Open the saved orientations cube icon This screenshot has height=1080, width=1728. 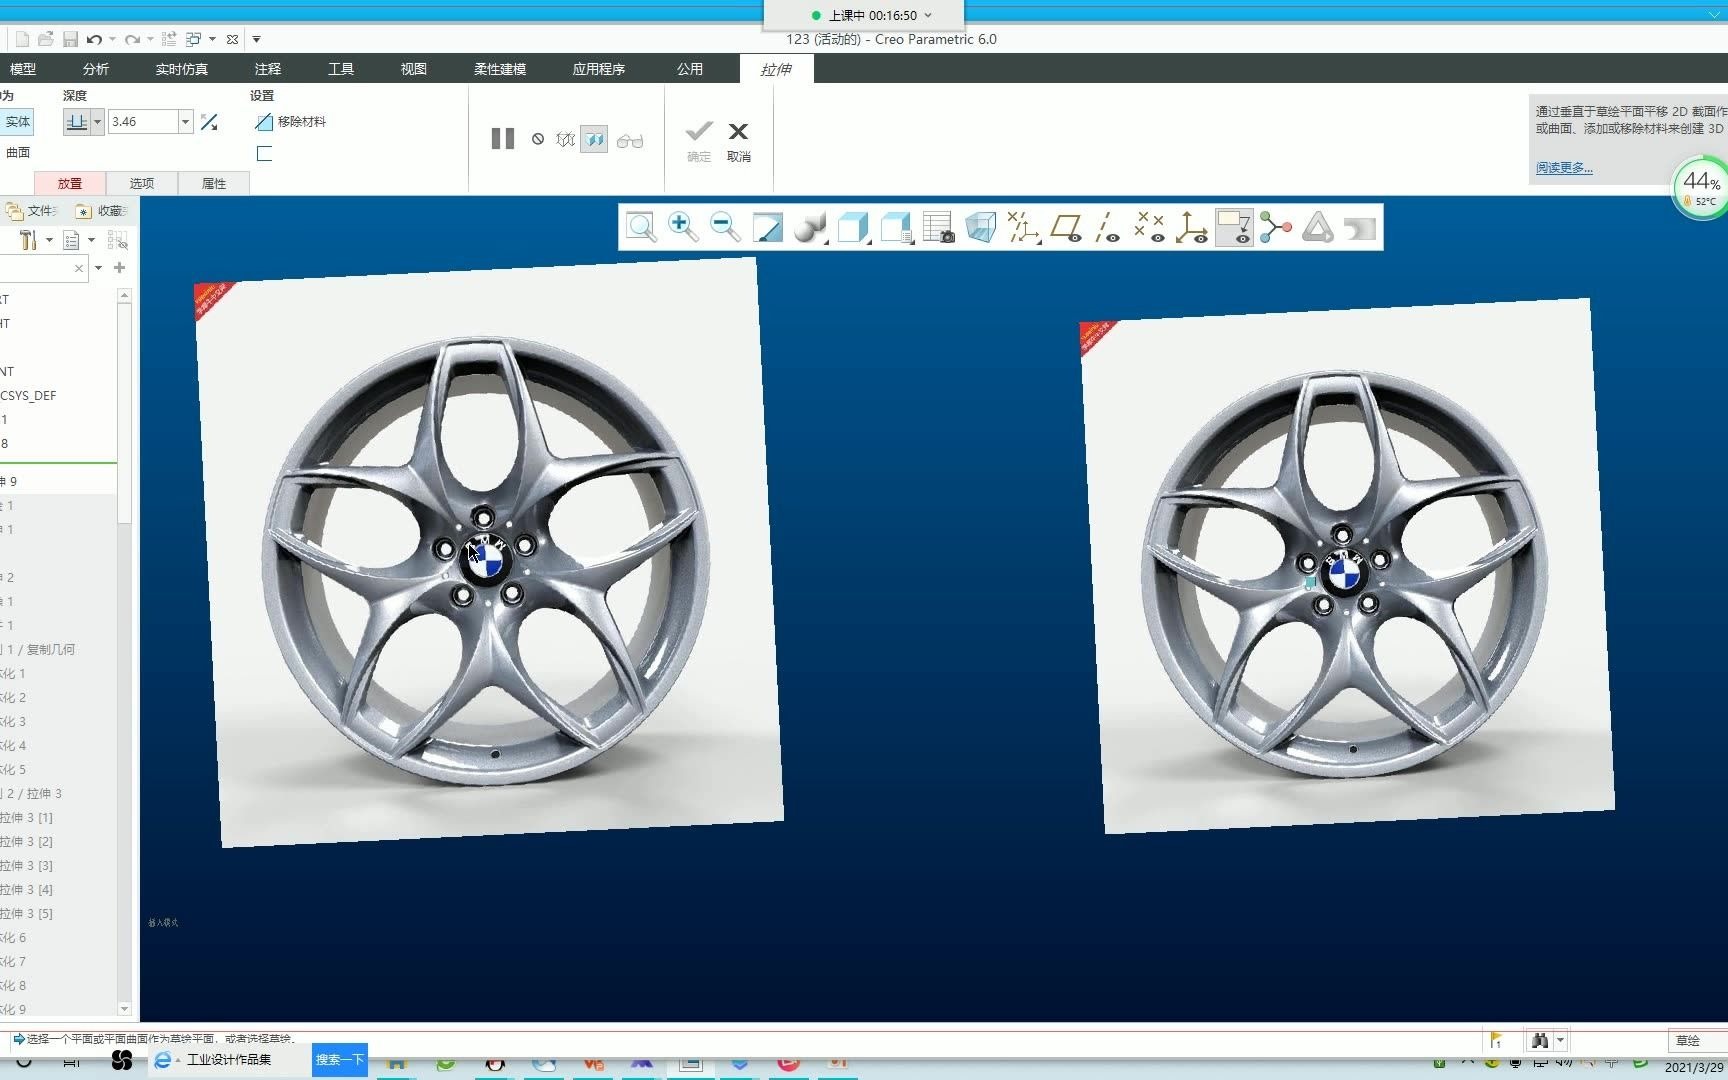click(x=853, y=228)
